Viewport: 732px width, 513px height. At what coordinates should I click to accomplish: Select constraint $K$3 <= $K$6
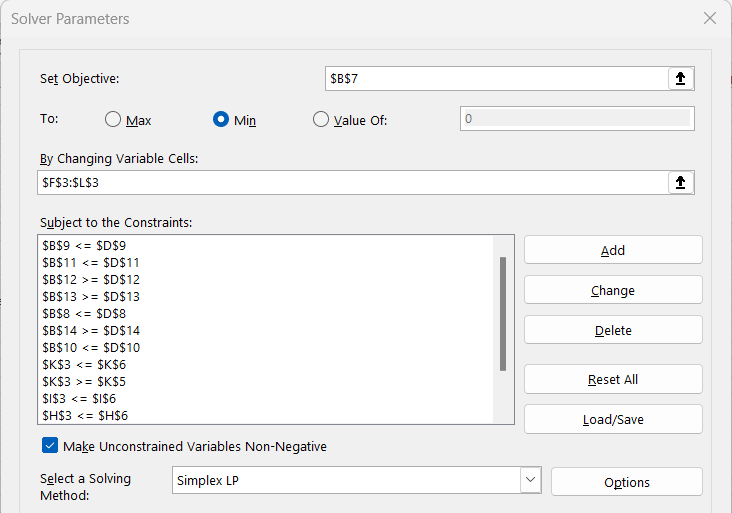pos(84,365)
